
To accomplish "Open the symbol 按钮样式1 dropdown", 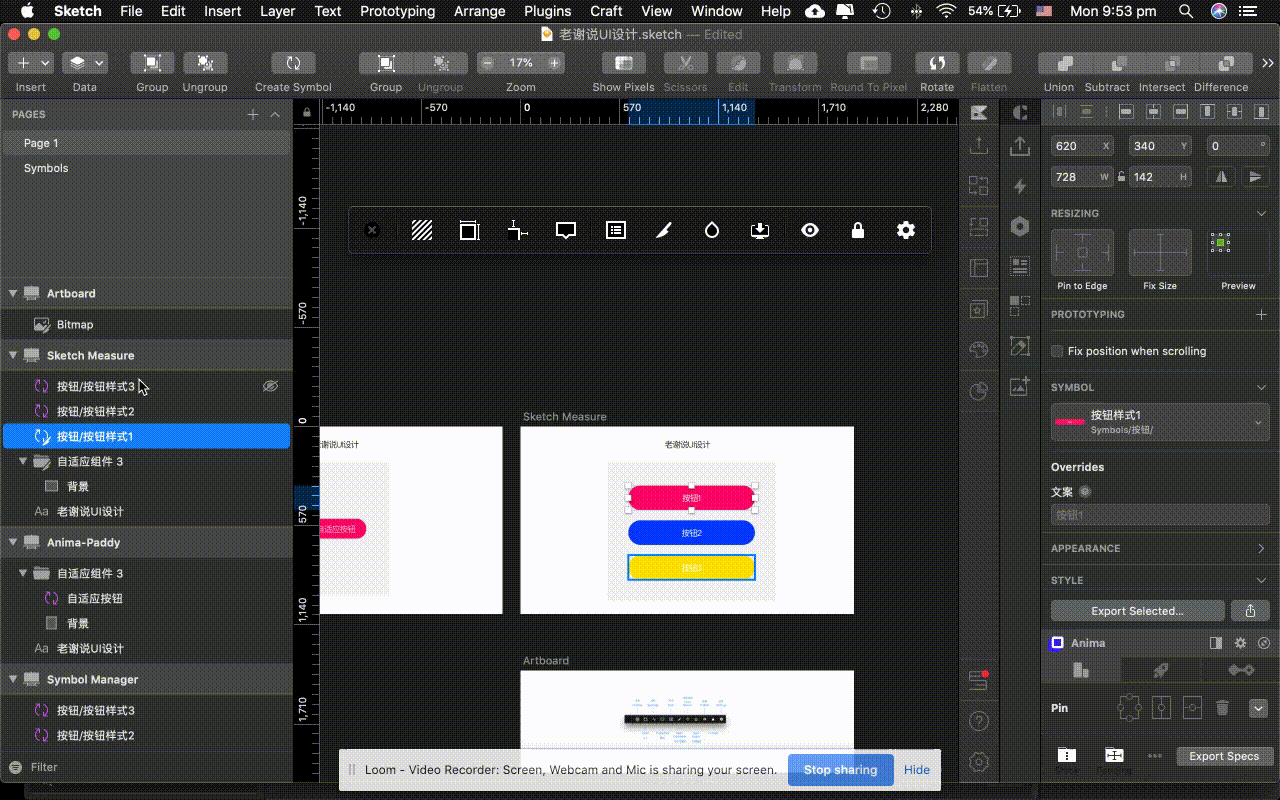I will click(1160, 421).
